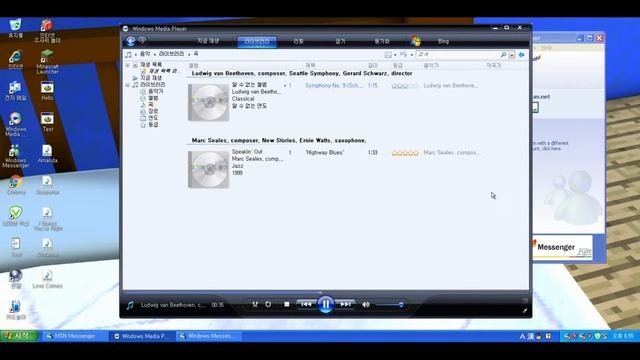640x360 pixels.
Task: Select 장르 in the library tree
Action: 153,111
